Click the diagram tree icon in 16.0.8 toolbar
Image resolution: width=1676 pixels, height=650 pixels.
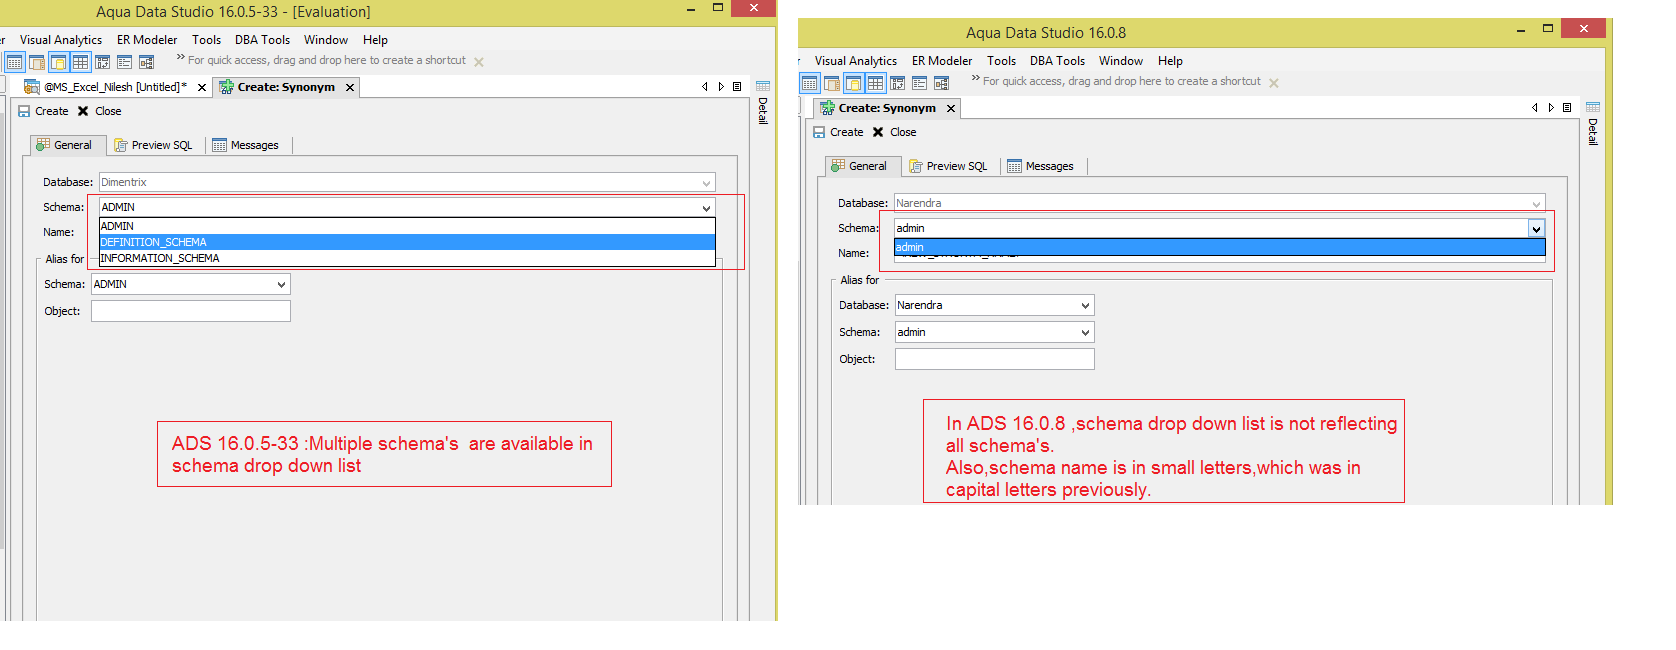point(941,83)
